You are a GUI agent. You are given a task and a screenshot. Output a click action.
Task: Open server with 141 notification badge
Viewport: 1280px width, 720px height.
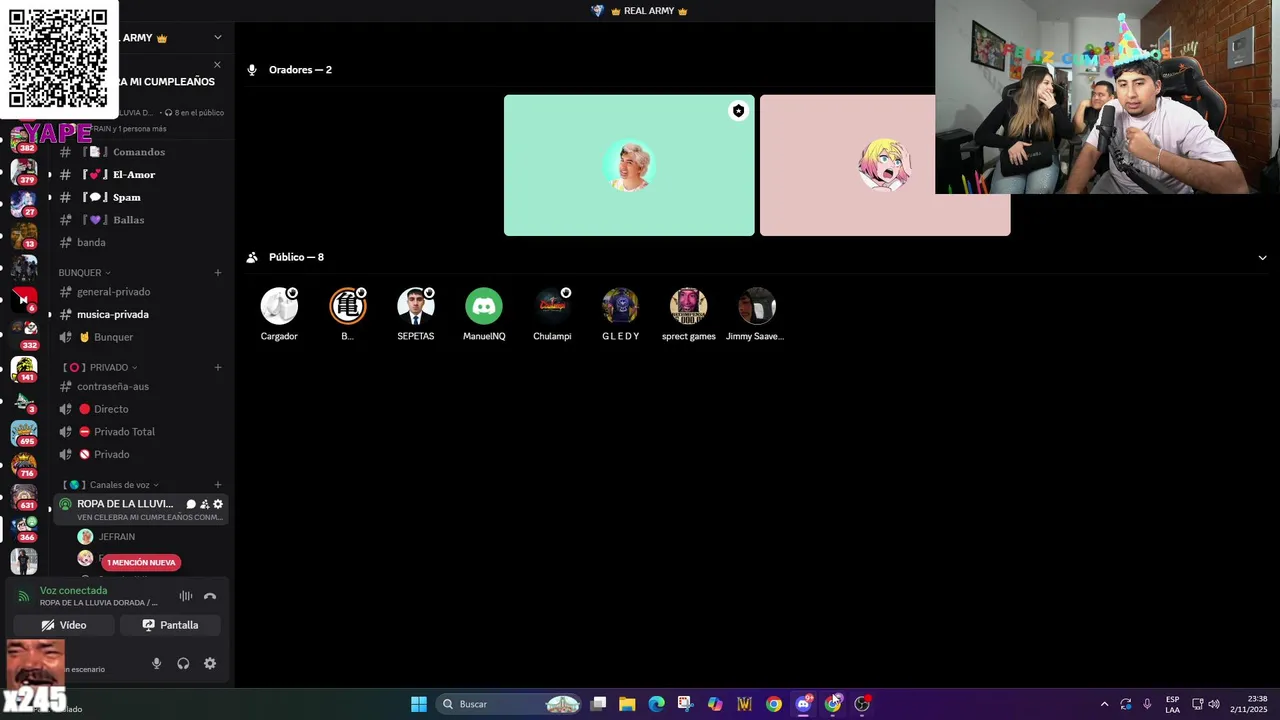tap(24, 369)
